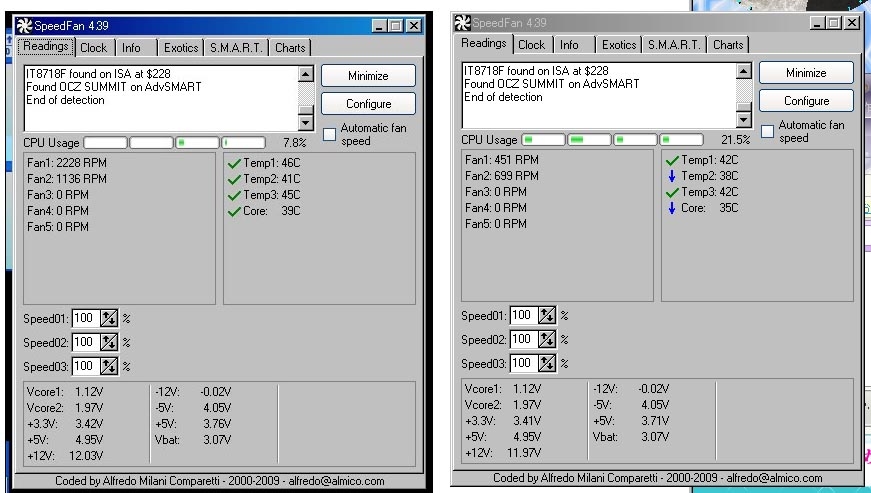Click Temp2 blue down arrow in right window
This screenshot has height=493, width=871.
(672, 176)
